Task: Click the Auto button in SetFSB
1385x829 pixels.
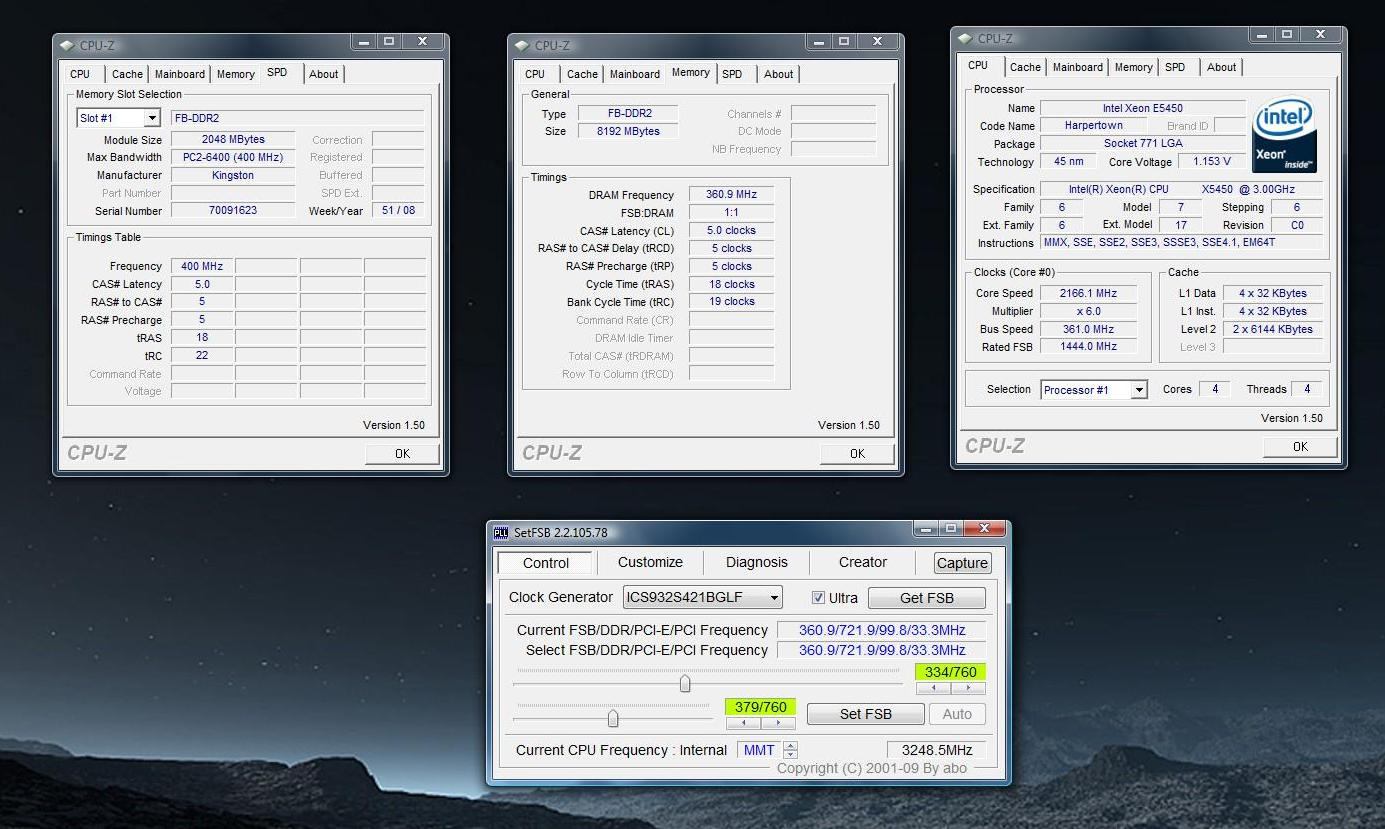Action: click(x=957, y=714)
